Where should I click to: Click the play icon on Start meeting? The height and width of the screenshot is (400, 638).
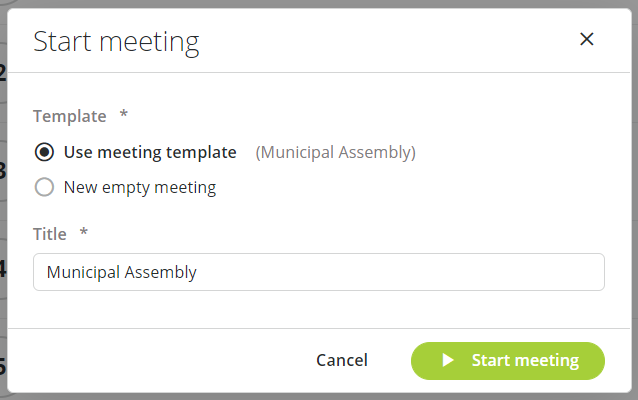[449, 360]
